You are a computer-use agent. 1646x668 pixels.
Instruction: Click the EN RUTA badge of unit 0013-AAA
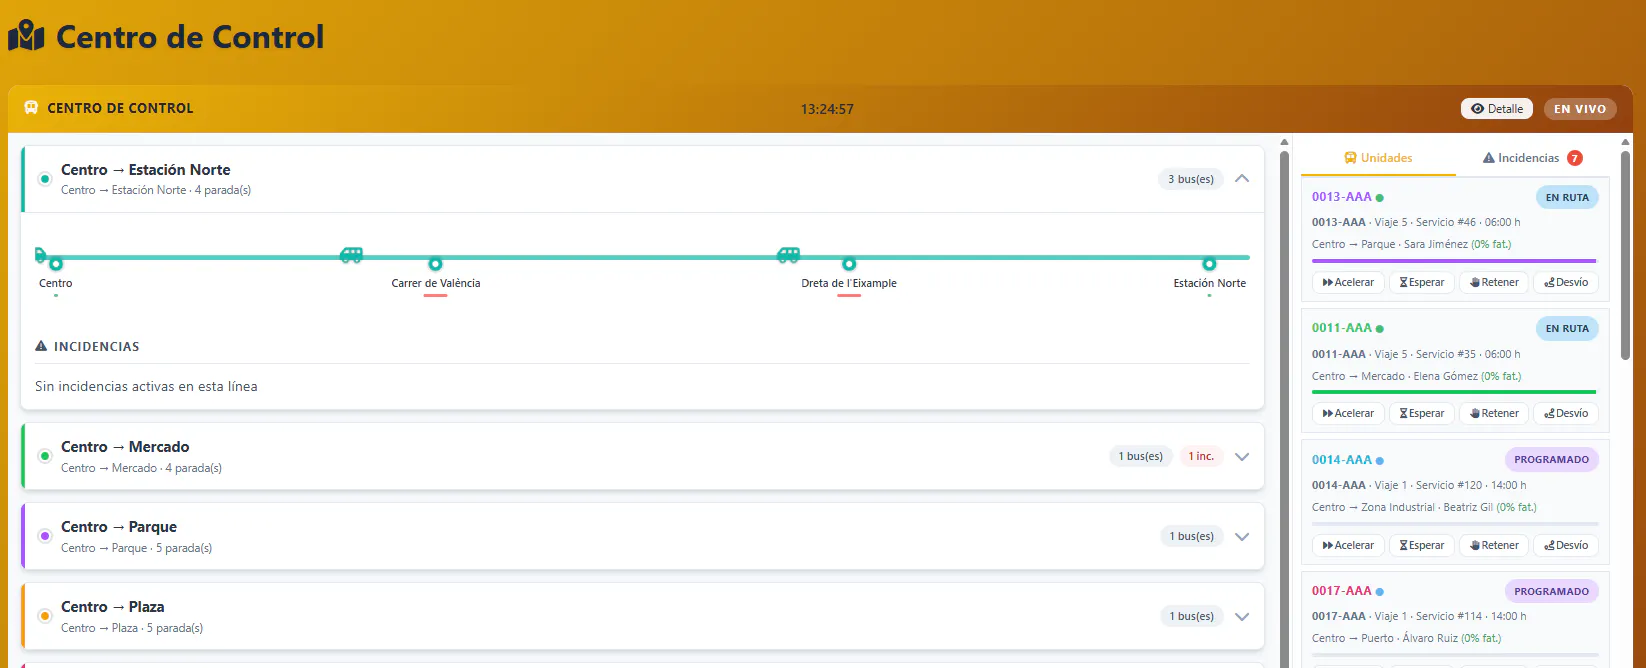click(1567, 197)
